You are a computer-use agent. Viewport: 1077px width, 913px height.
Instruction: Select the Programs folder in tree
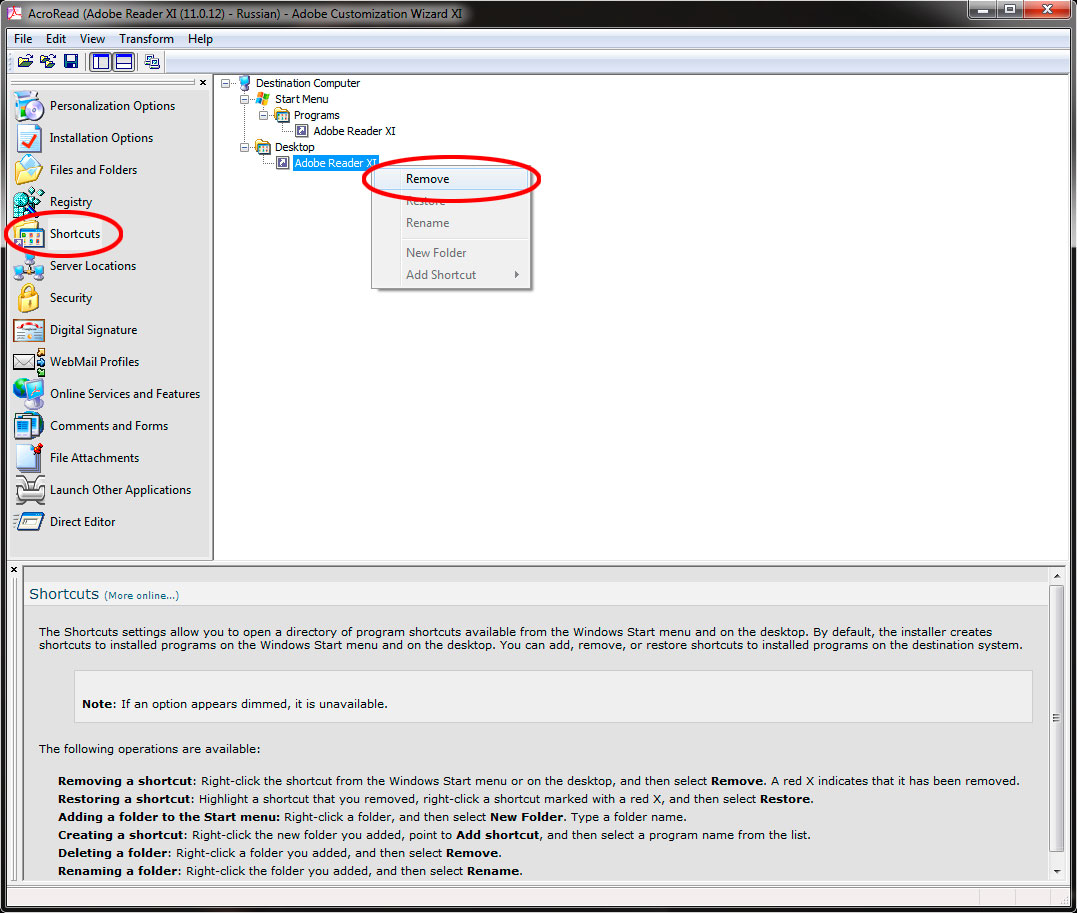317,115
